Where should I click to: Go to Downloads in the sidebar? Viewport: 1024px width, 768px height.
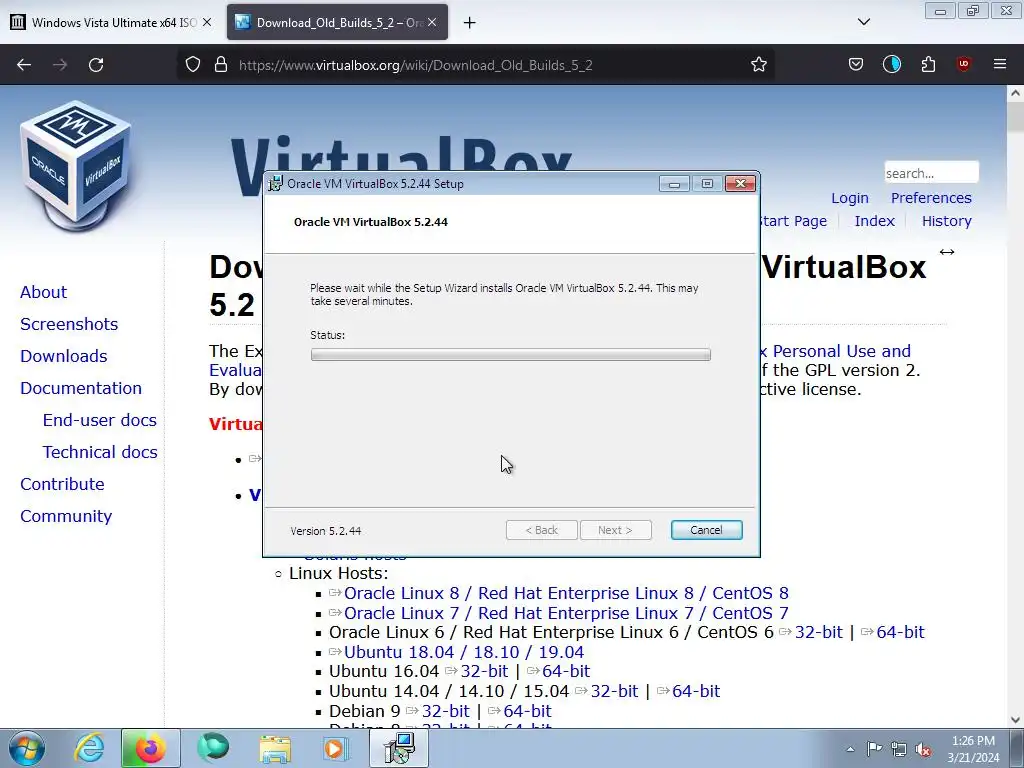[63, 356]
